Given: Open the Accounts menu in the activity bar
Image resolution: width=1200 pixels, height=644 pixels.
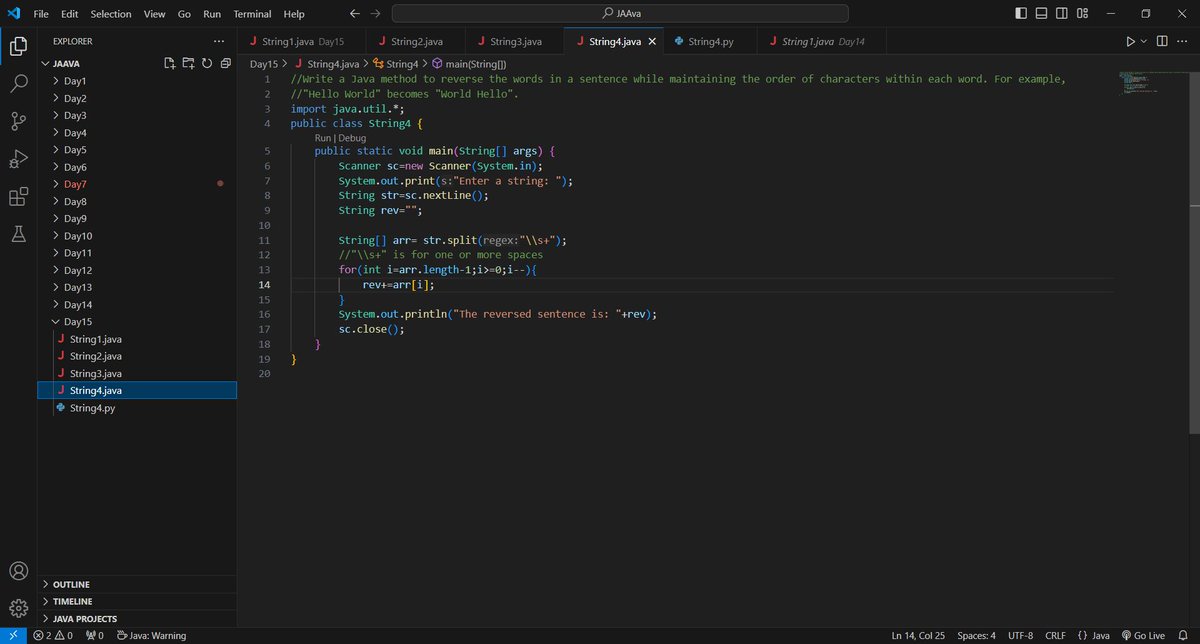Looking at the screenshot, I should 18,572.
